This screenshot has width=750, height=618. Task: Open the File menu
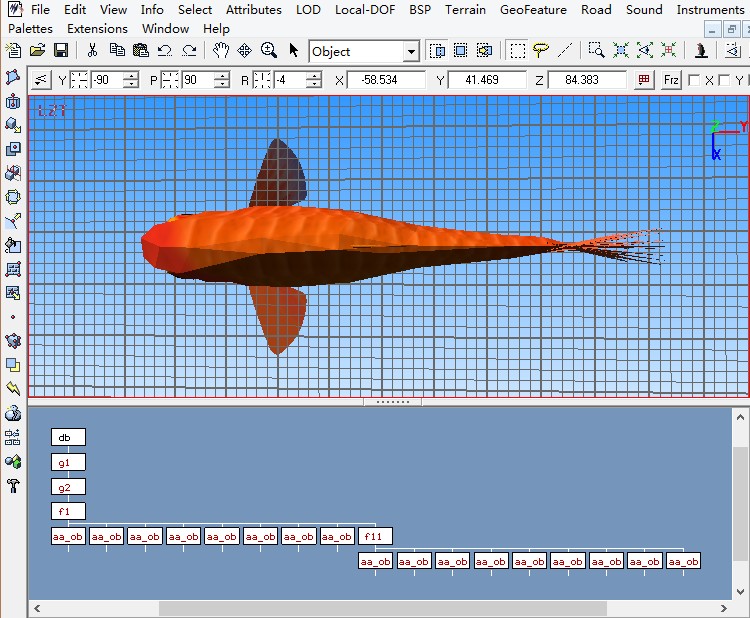(x=40, y=10)
